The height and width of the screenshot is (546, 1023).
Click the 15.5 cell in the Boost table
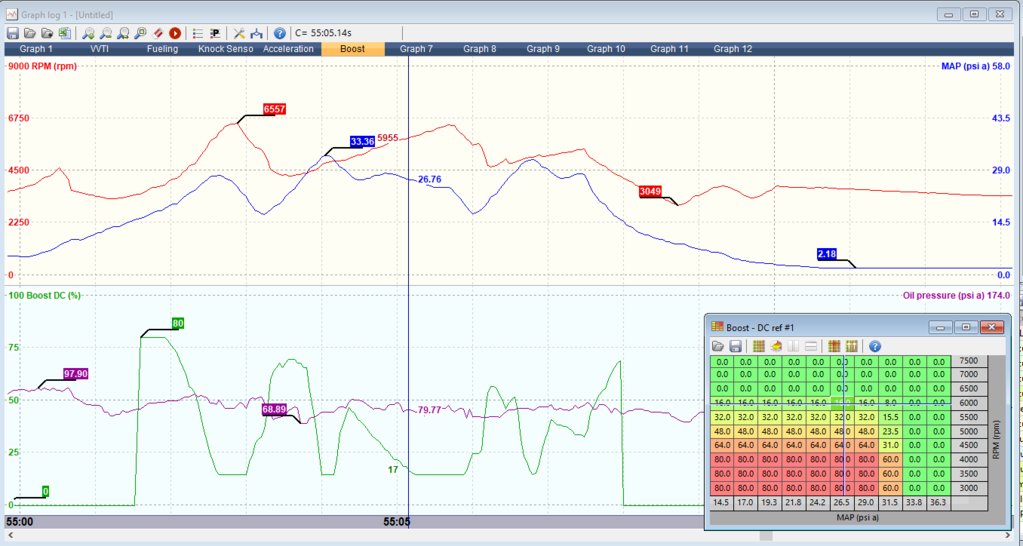891,417
